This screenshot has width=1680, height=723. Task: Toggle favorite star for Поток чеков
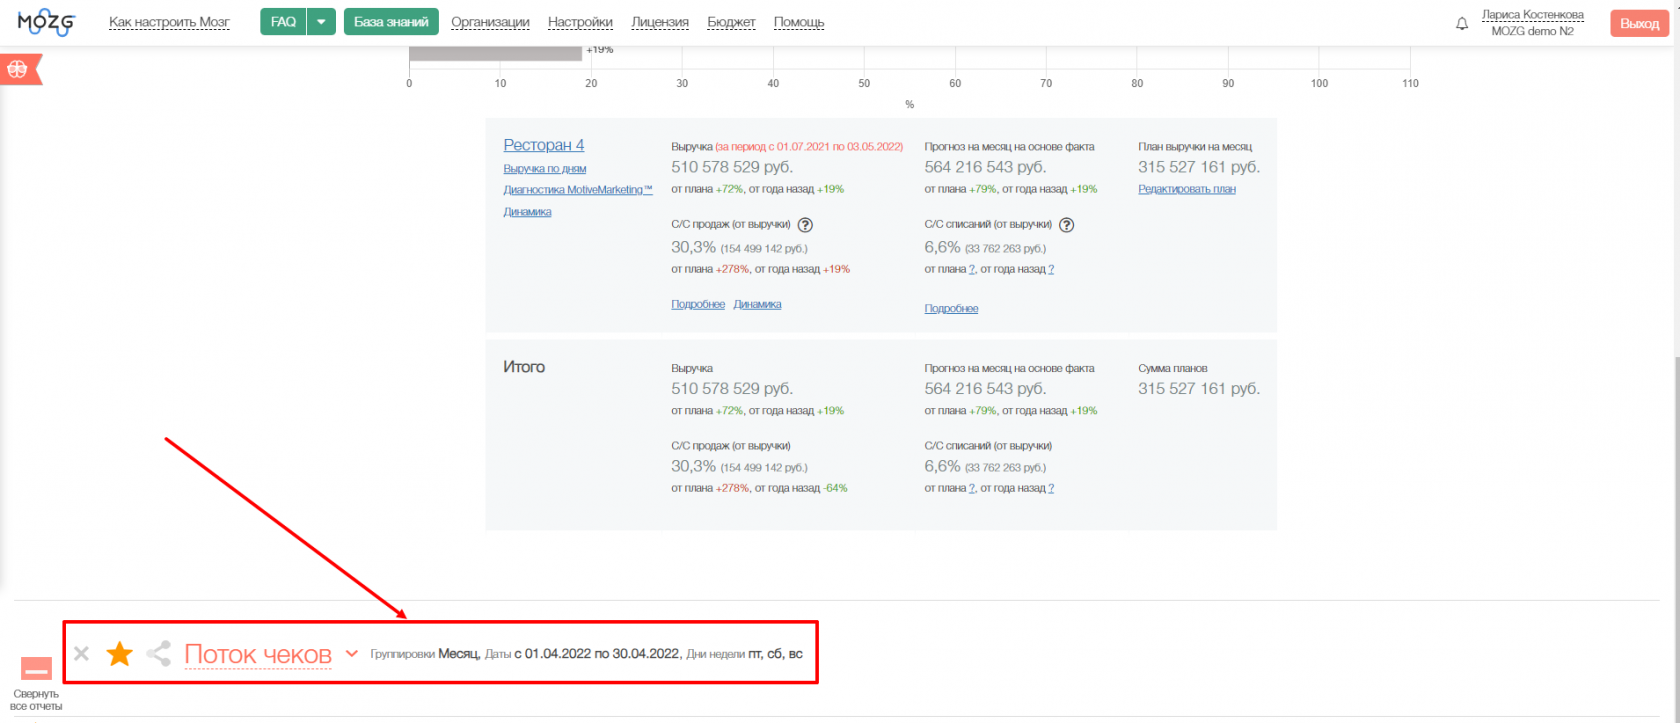point(120,654)
